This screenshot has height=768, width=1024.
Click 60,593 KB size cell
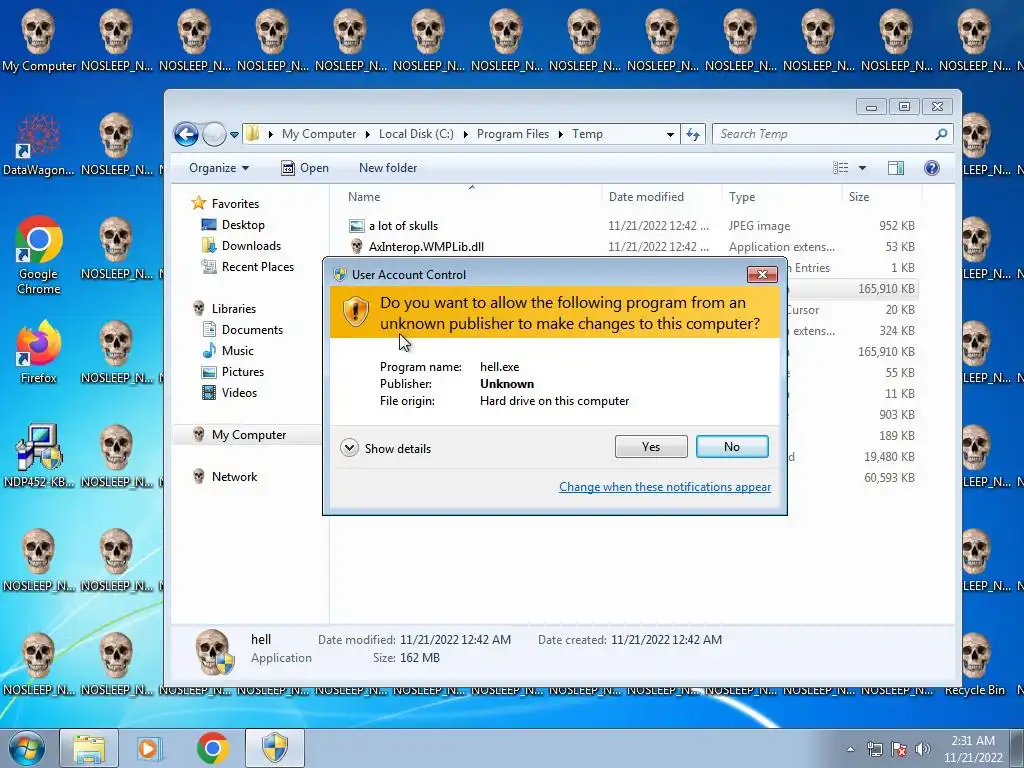[889, 478]
